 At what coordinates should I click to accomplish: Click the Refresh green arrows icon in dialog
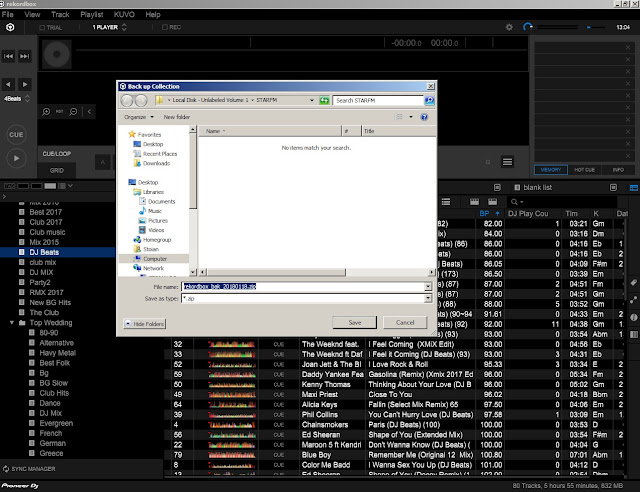click(x=324, y=100)
